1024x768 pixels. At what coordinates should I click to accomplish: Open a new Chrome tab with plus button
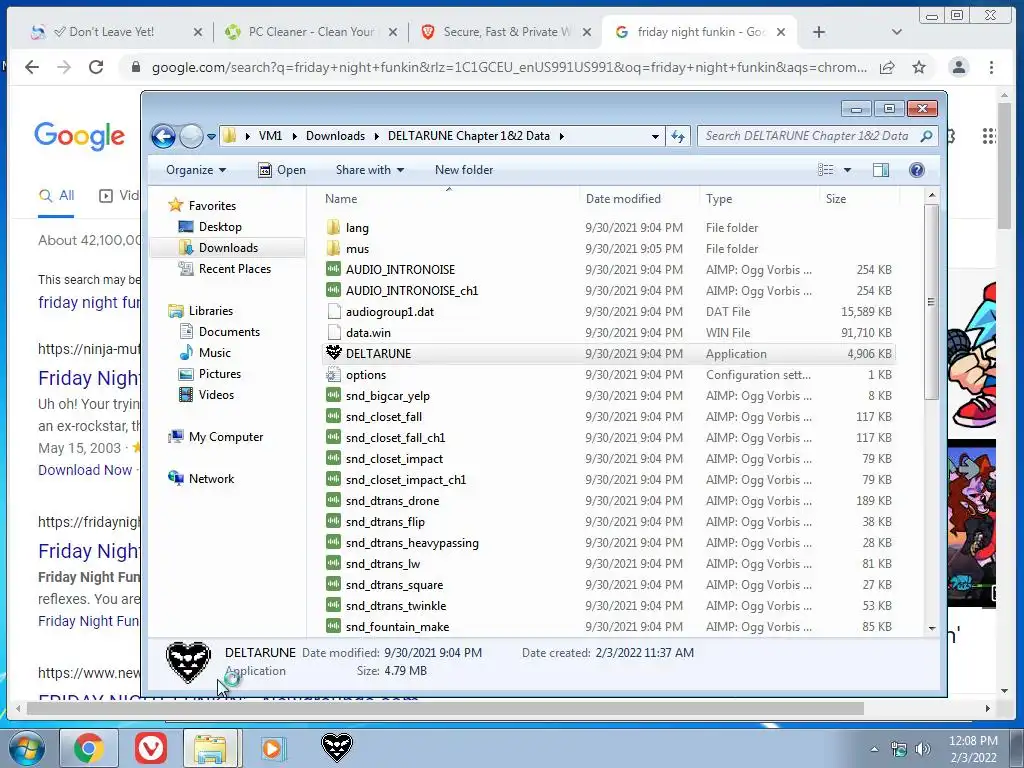(x=818, y=32)
